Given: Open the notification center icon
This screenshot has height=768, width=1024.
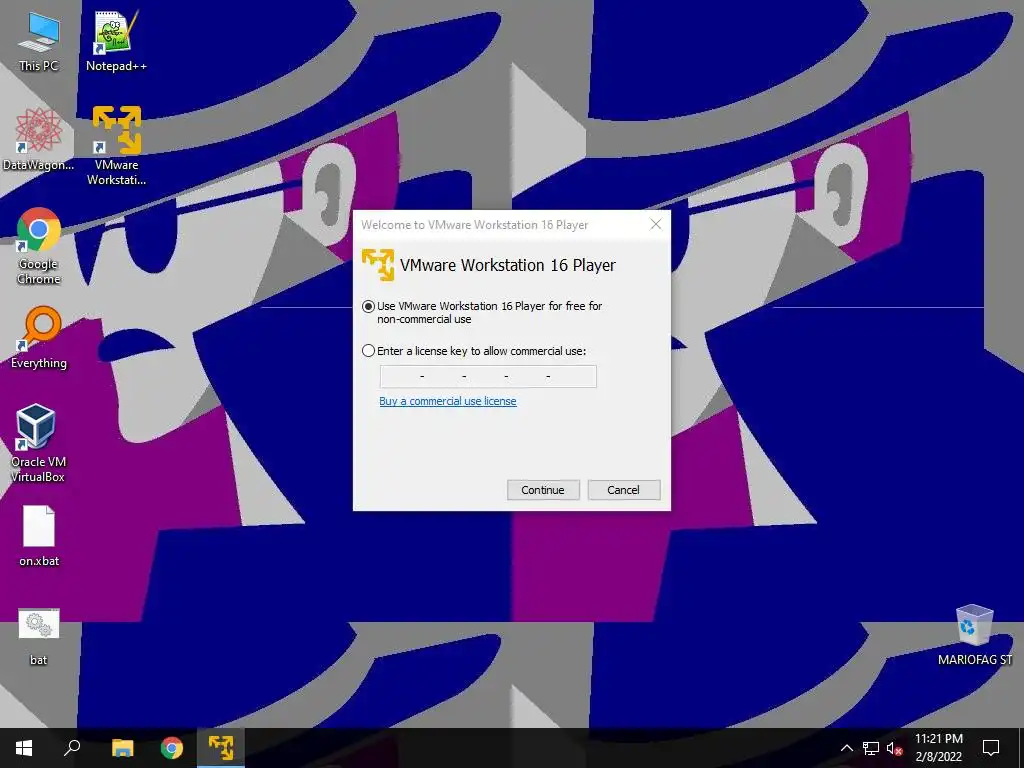Looking at the screenshot, I should coord(991,748).
